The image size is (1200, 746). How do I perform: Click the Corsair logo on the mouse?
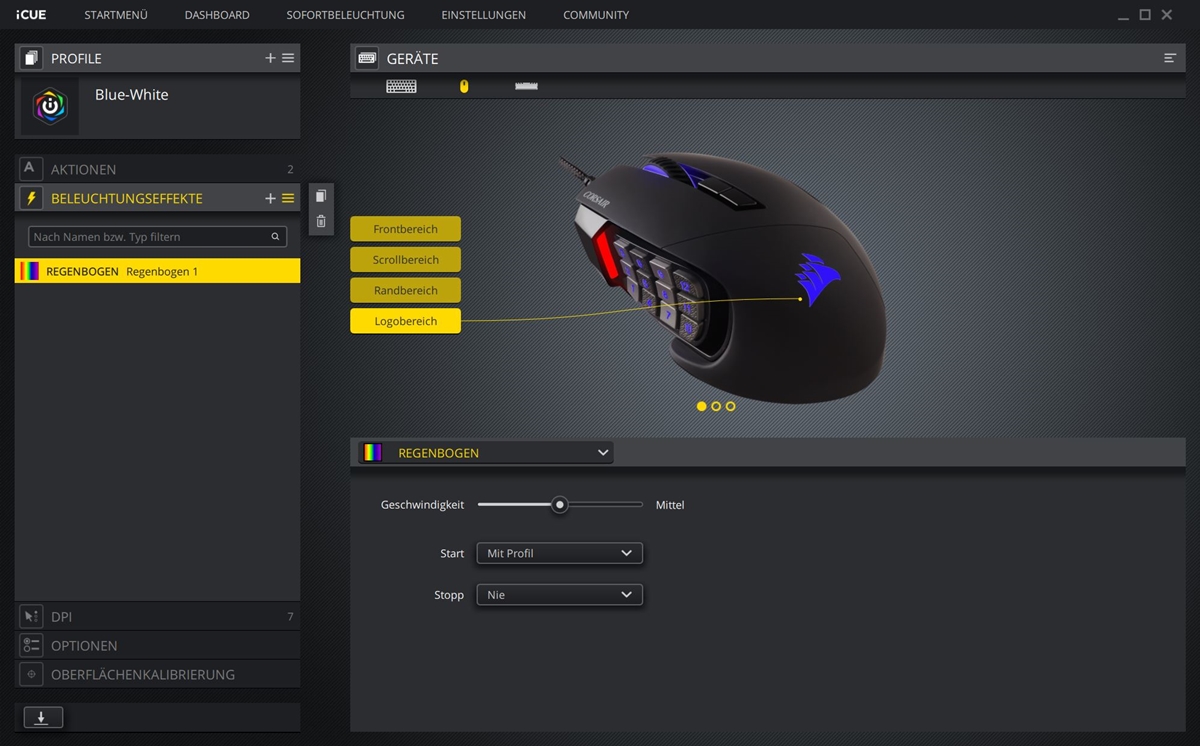click(x=818, y=279)
